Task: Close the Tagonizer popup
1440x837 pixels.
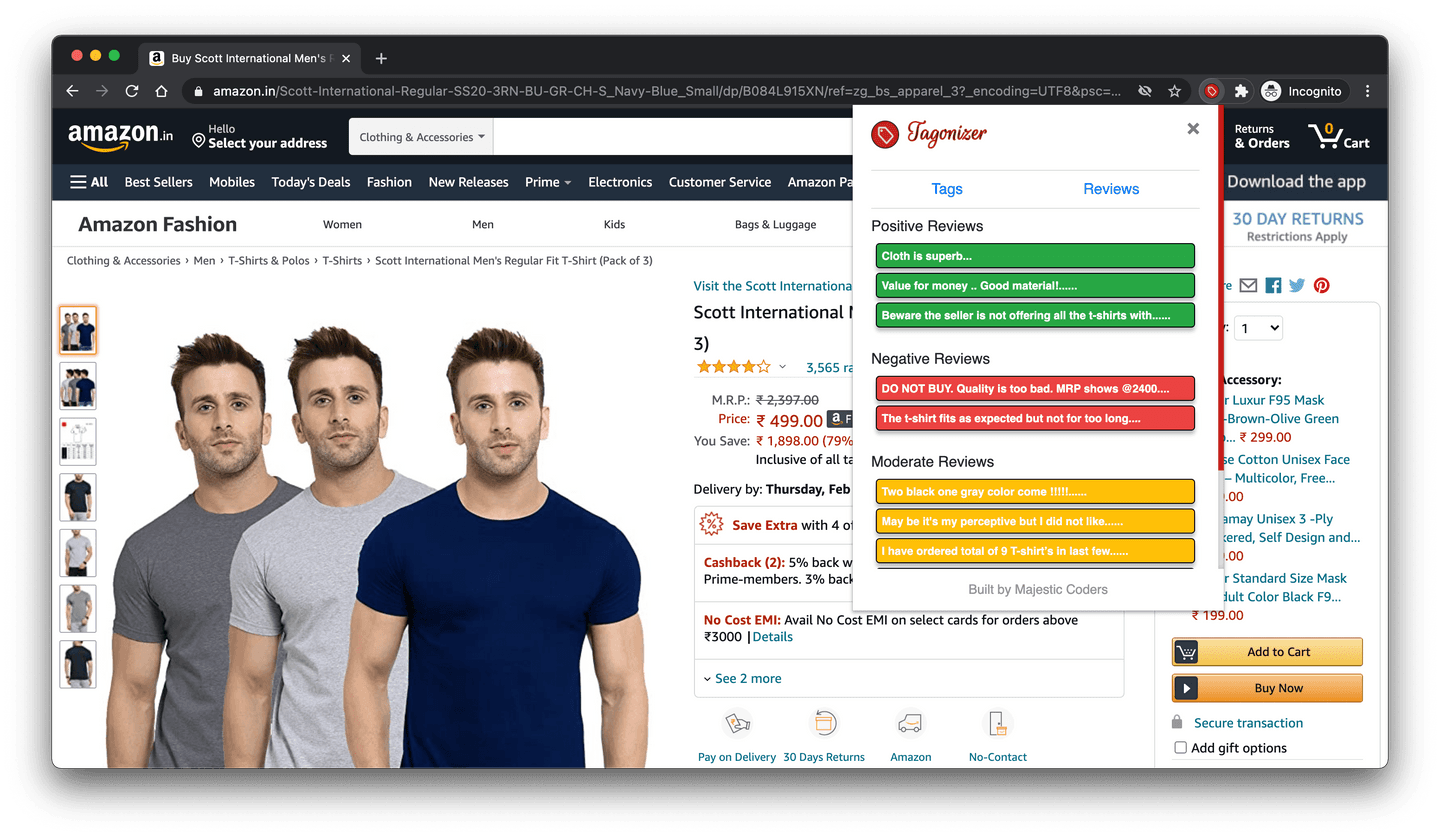Action: coord(1193,128)
